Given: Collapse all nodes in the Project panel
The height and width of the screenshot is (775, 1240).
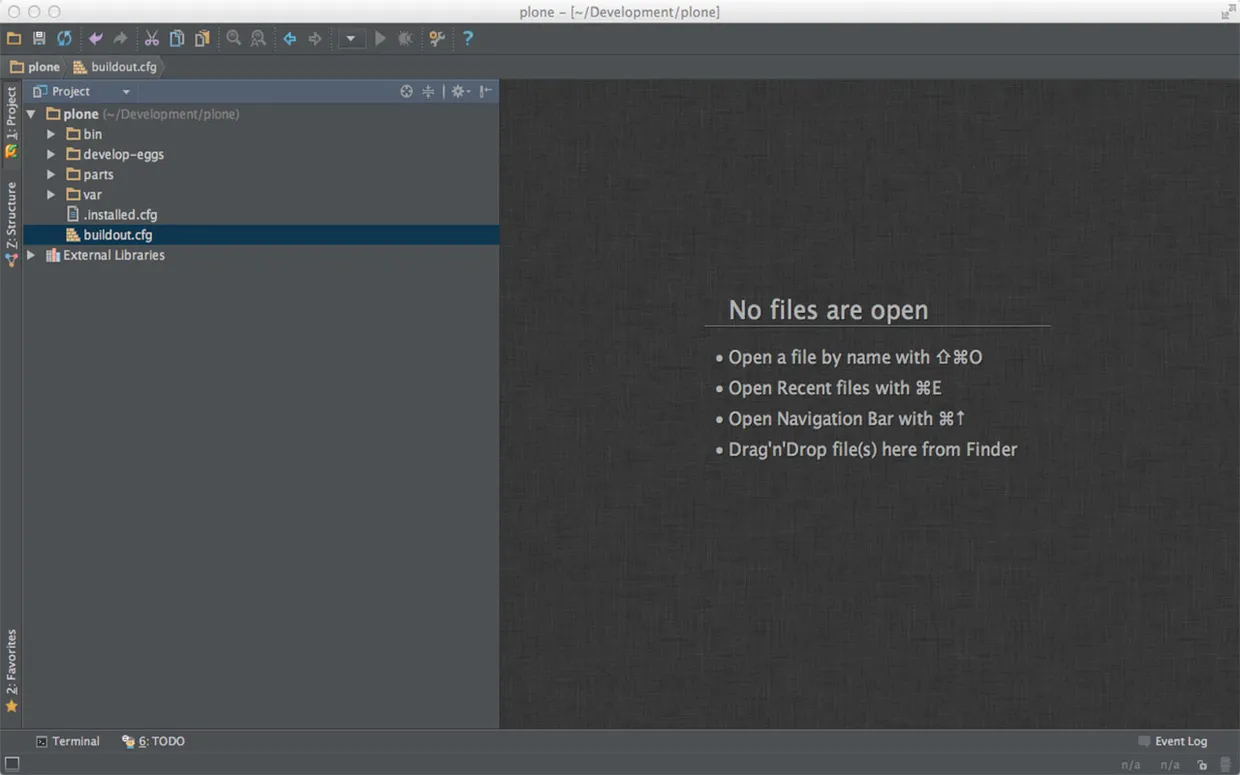Looking at the screenshot, I should tap(428, 91).
